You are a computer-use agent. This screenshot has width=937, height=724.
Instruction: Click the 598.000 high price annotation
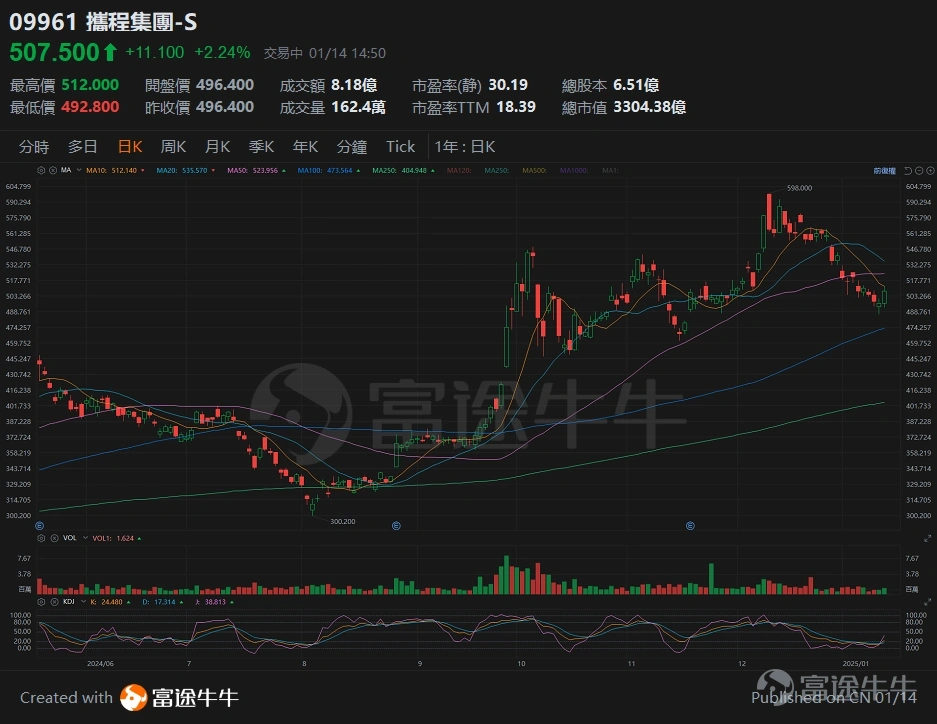(800, 188)
